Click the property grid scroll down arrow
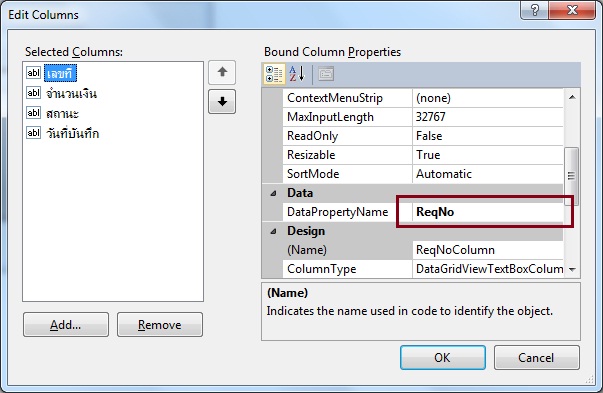The width and height of the screenshot is (603, 393). coord(572,269)
